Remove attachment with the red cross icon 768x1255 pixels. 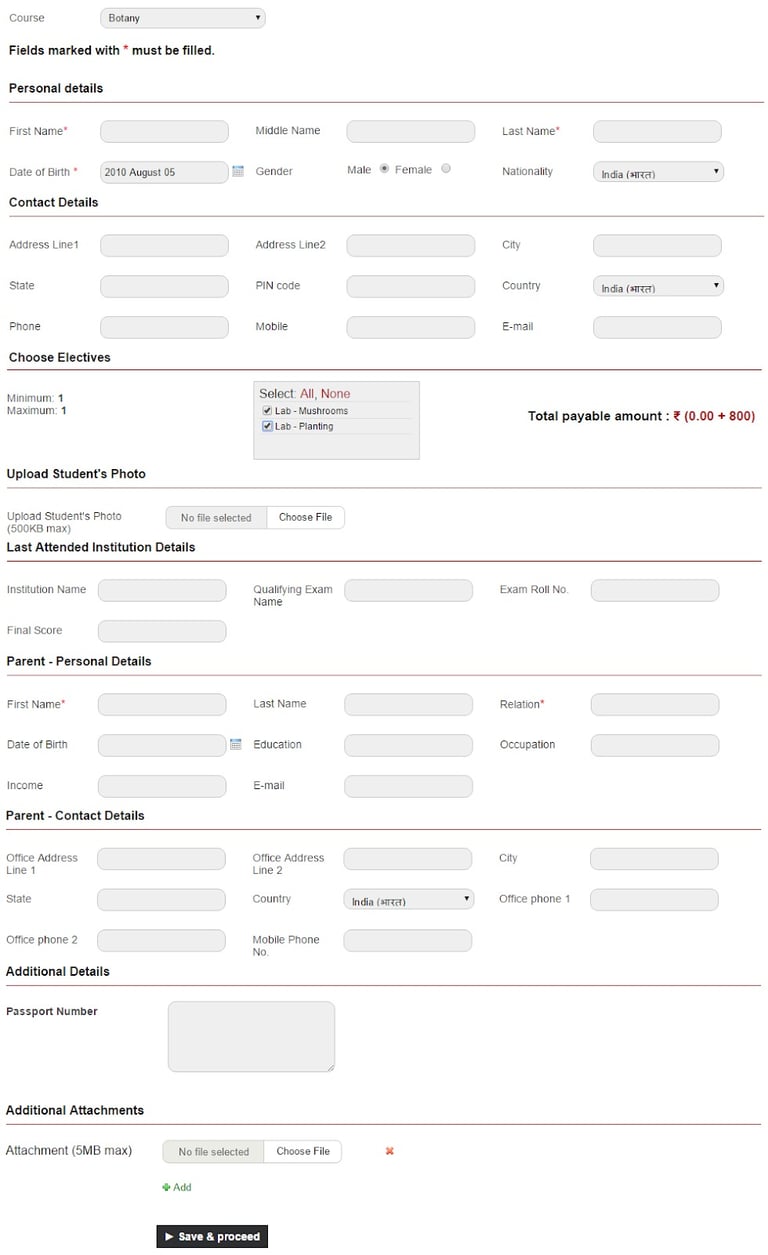pos(389,1151)
